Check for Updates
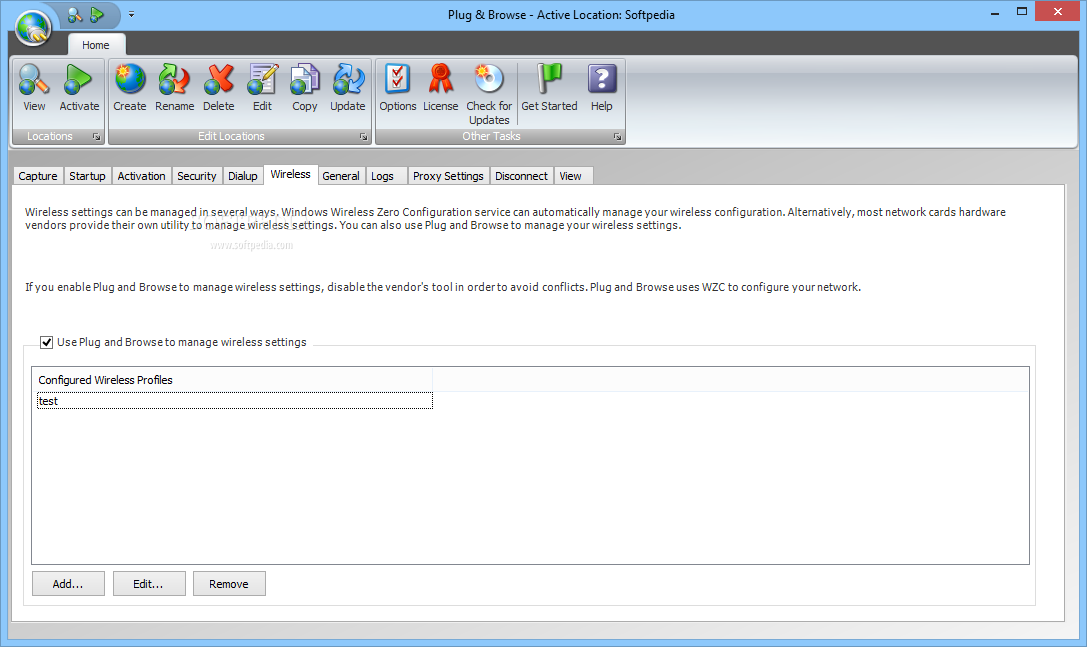The image size is (1087, 647). tap(489, 94)
